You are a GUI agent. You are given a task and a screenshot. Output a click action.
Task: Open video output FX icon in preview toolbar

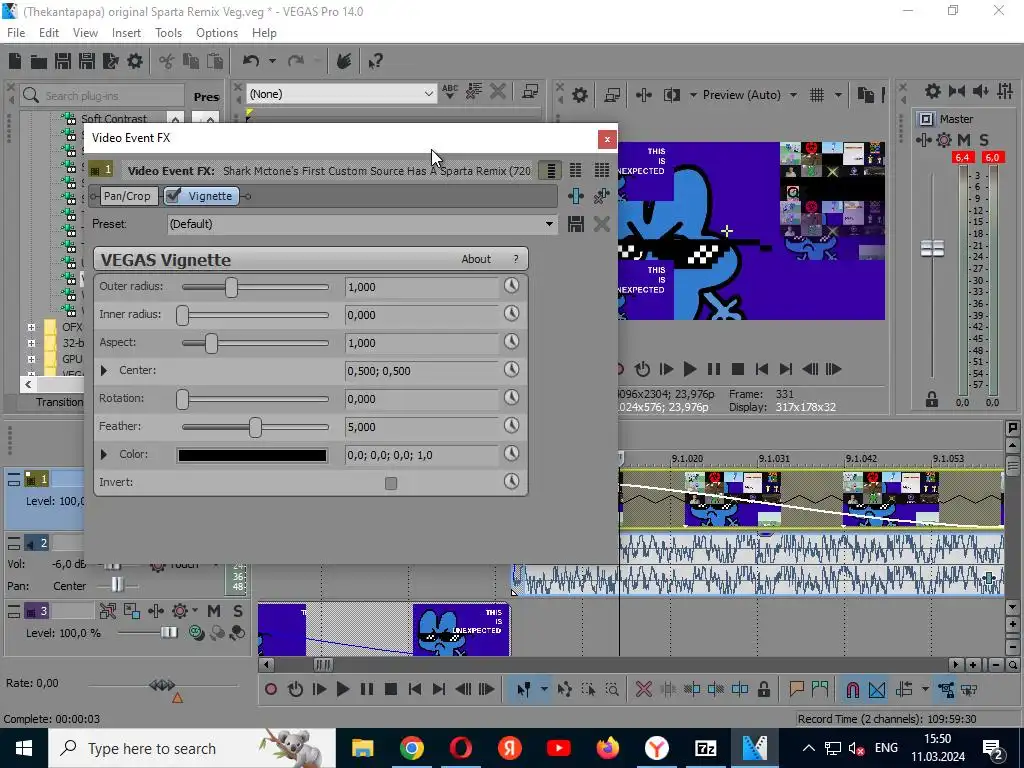(643, 95)
